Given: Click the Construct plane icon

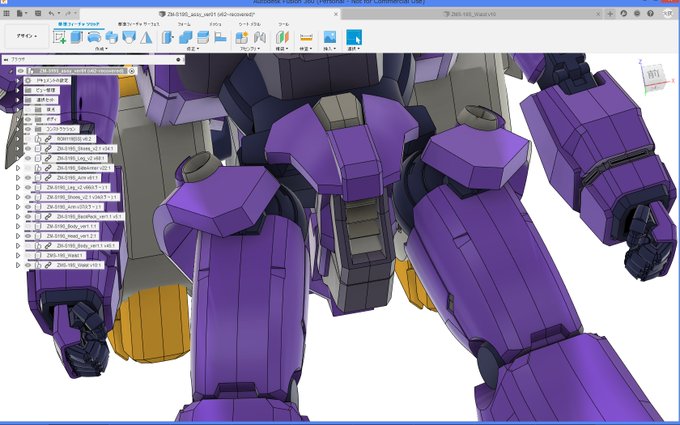Looking at the screenshot, I should pyautogui.click(x=282, y=38).
